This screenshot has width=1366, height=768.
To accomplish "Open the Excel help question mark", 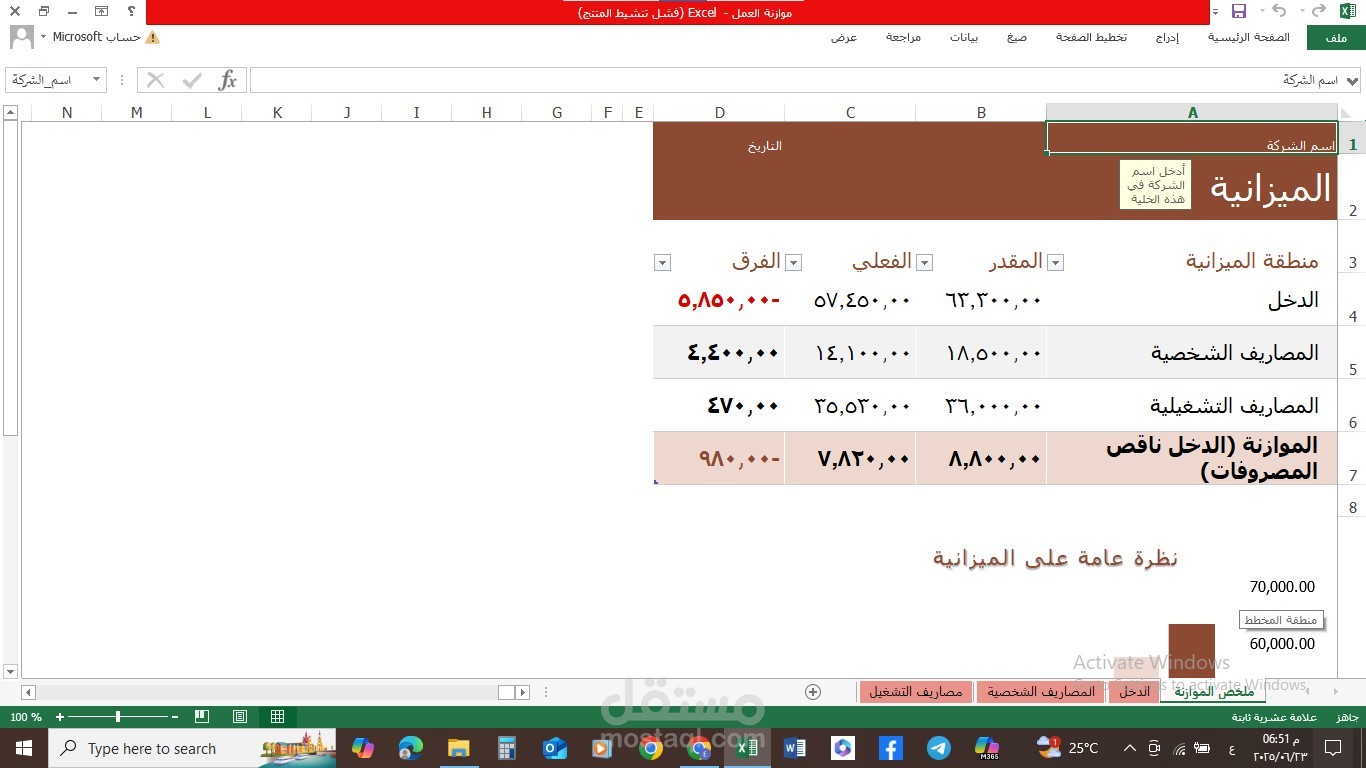I will coord(132,11).
